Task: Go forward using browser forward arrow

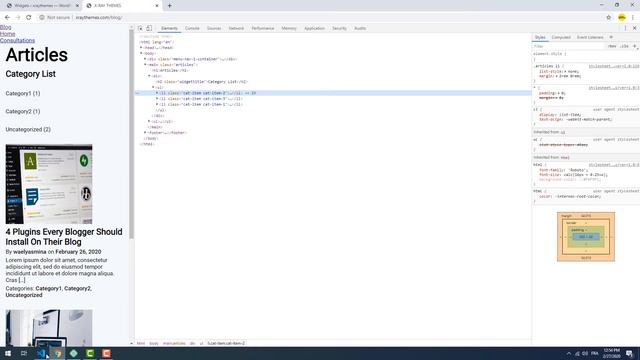Action: click(18, 17)
